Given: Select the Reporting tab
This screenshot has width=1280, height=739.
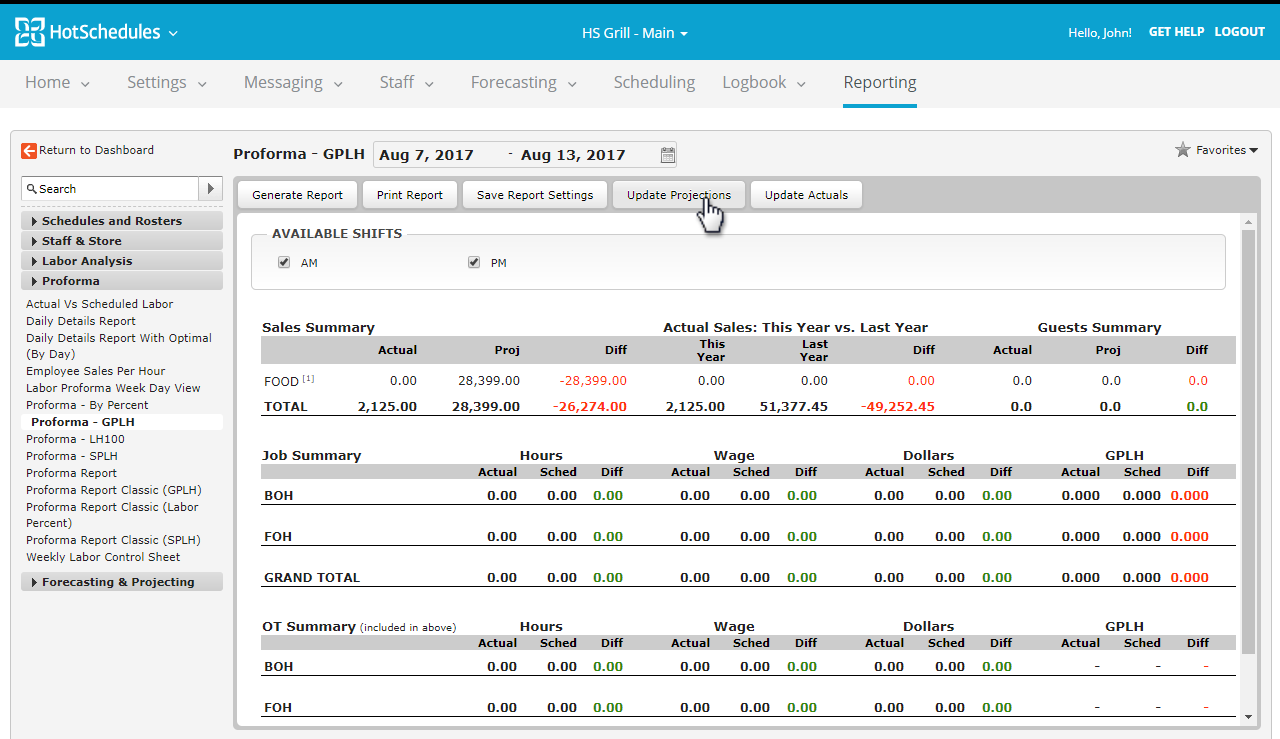Looking at the screenshot, I should click(880, 83).
